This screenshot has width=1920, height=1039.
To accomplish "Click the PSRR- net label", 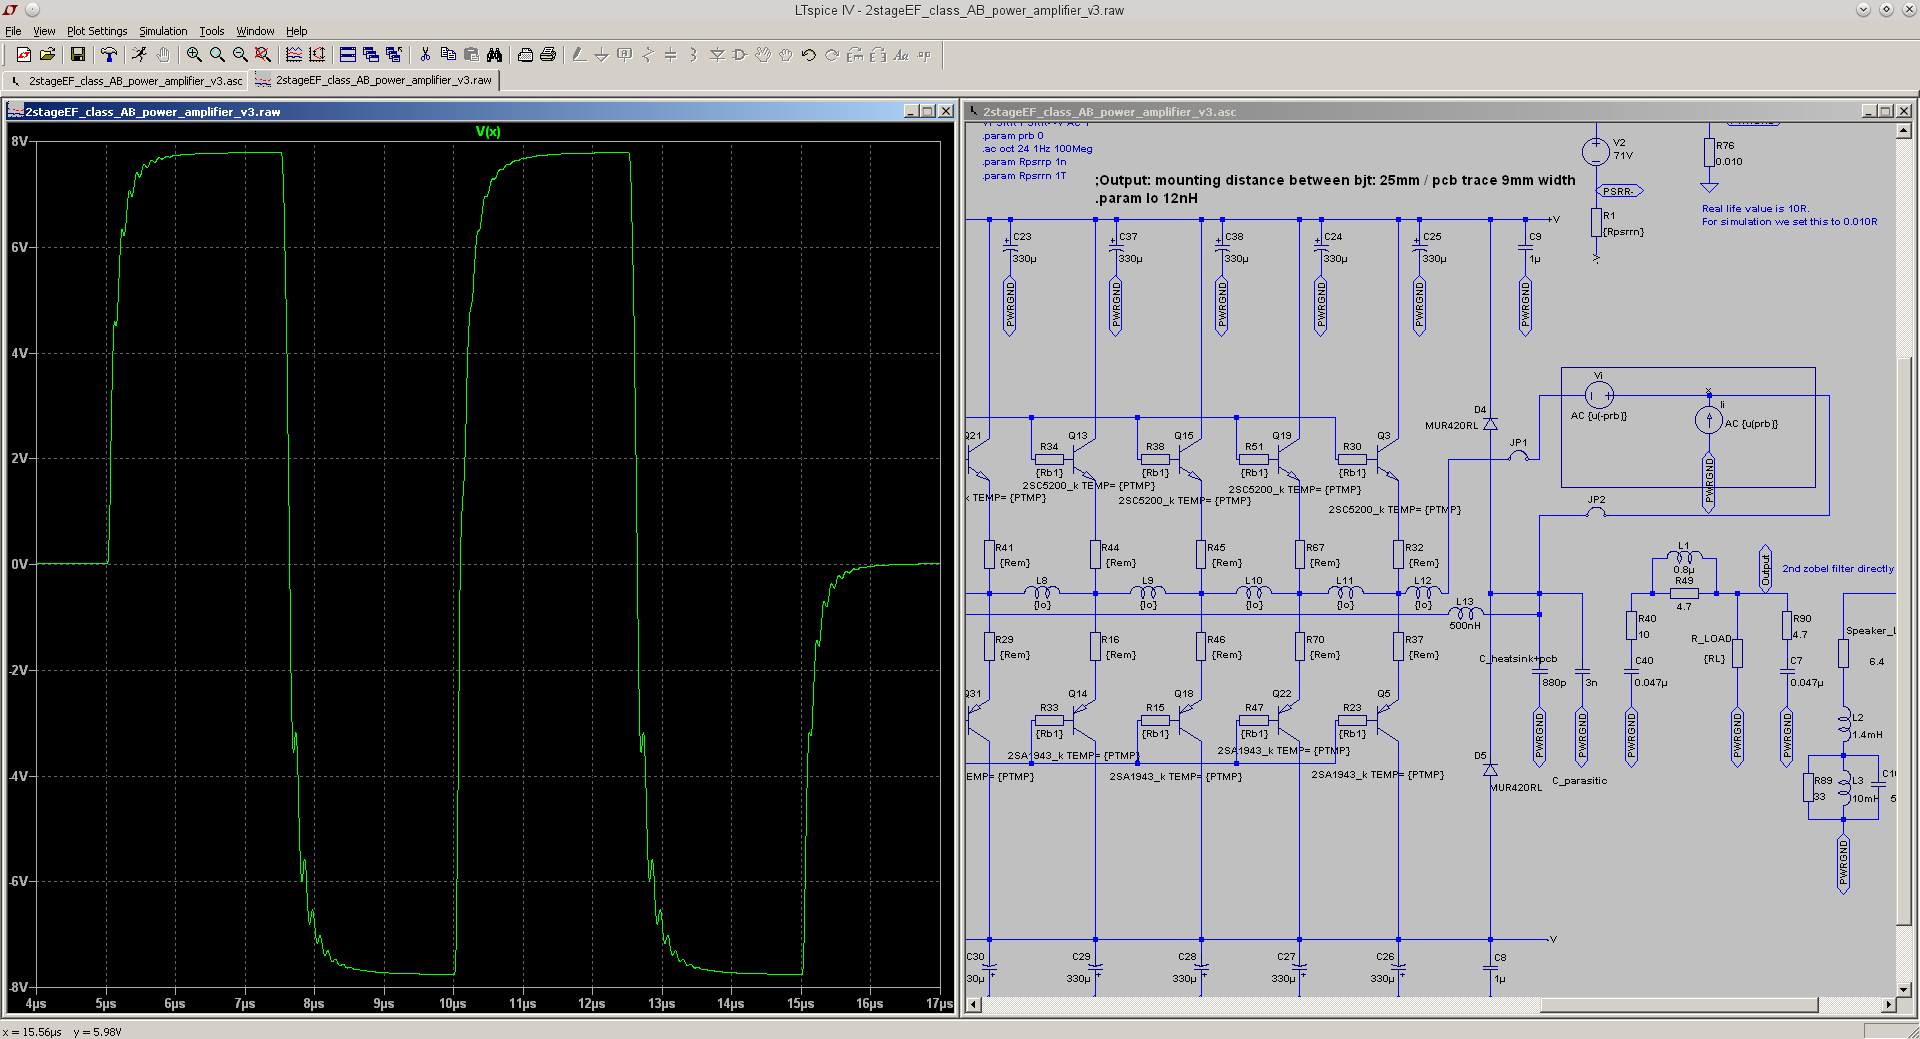I will pyautogui.click(x=1618, y=191).
